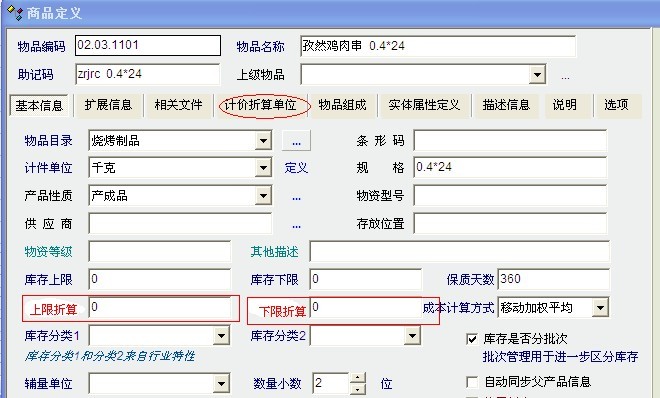The width and height of the screenshot is (660, 398).
Task: Click the 物资等级 label link
Action: tap(48, 252)
